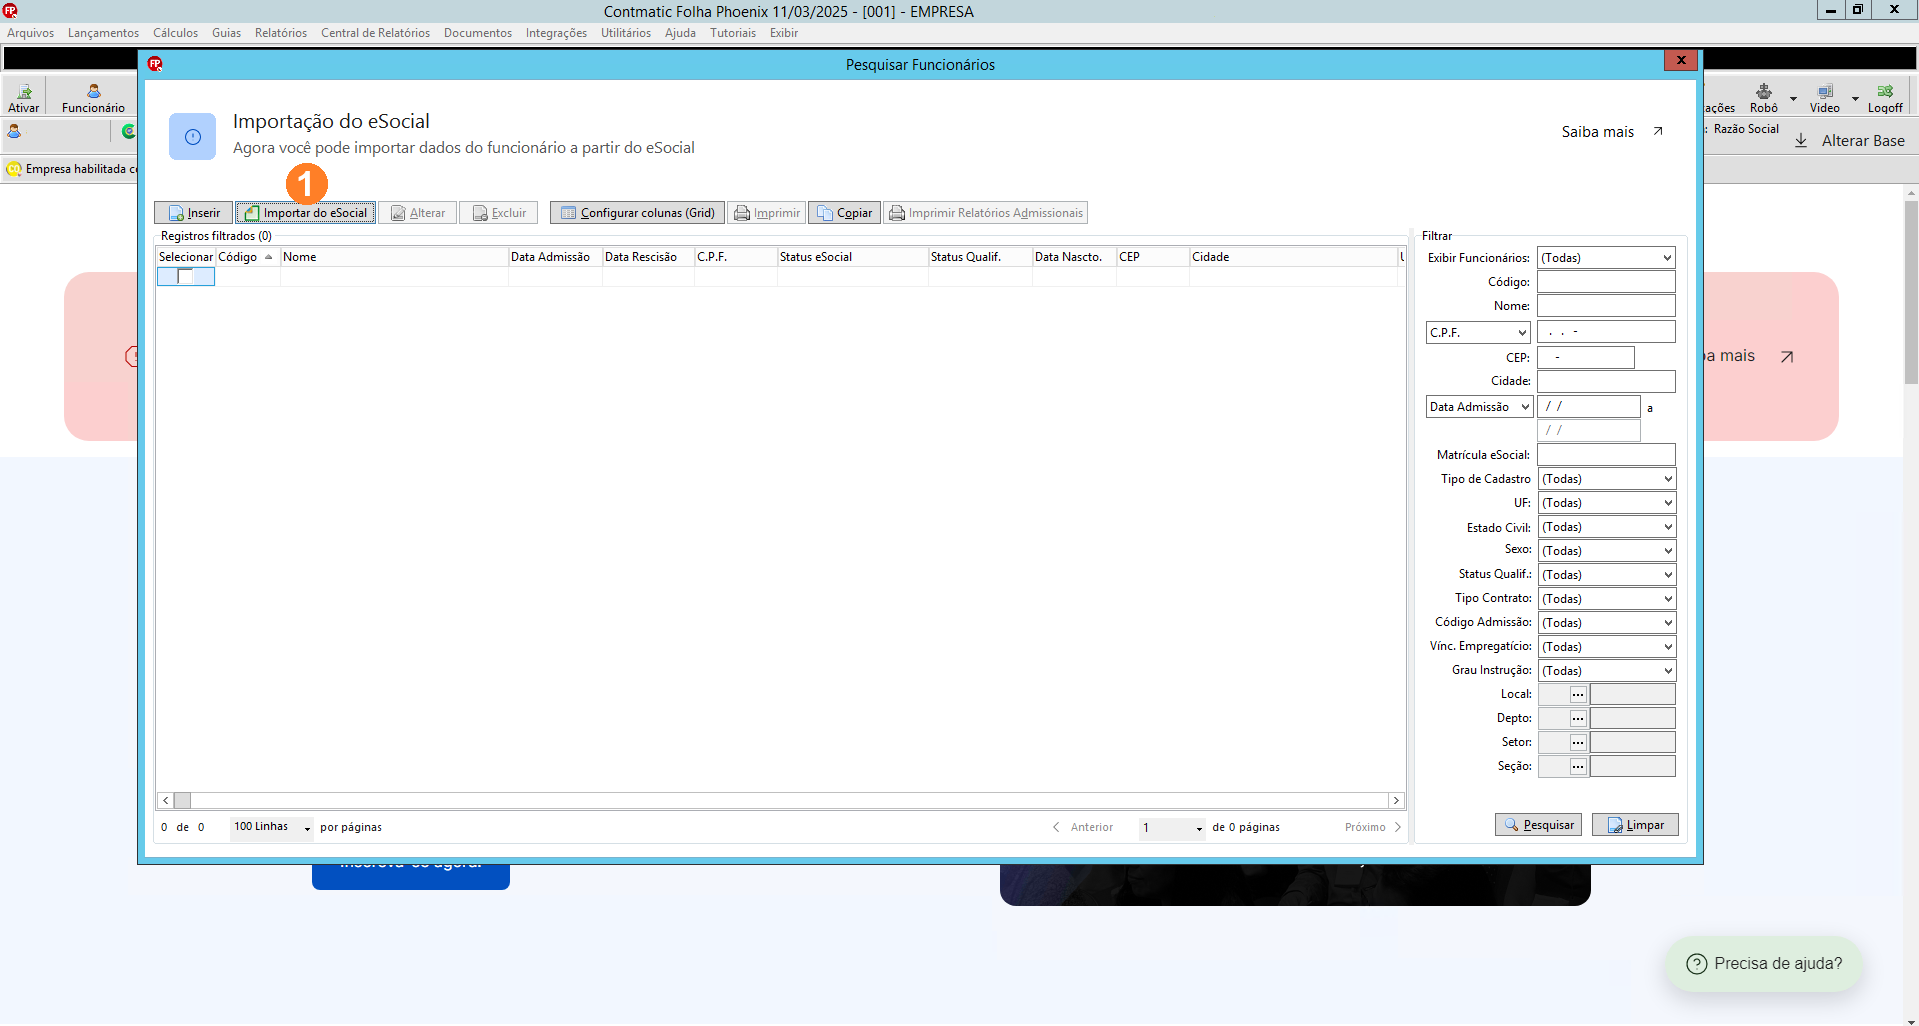The height and width of the screenshot is (1026, 1919).
Task: Click the Nome filter input field
Action: (x=1606, y=306)
